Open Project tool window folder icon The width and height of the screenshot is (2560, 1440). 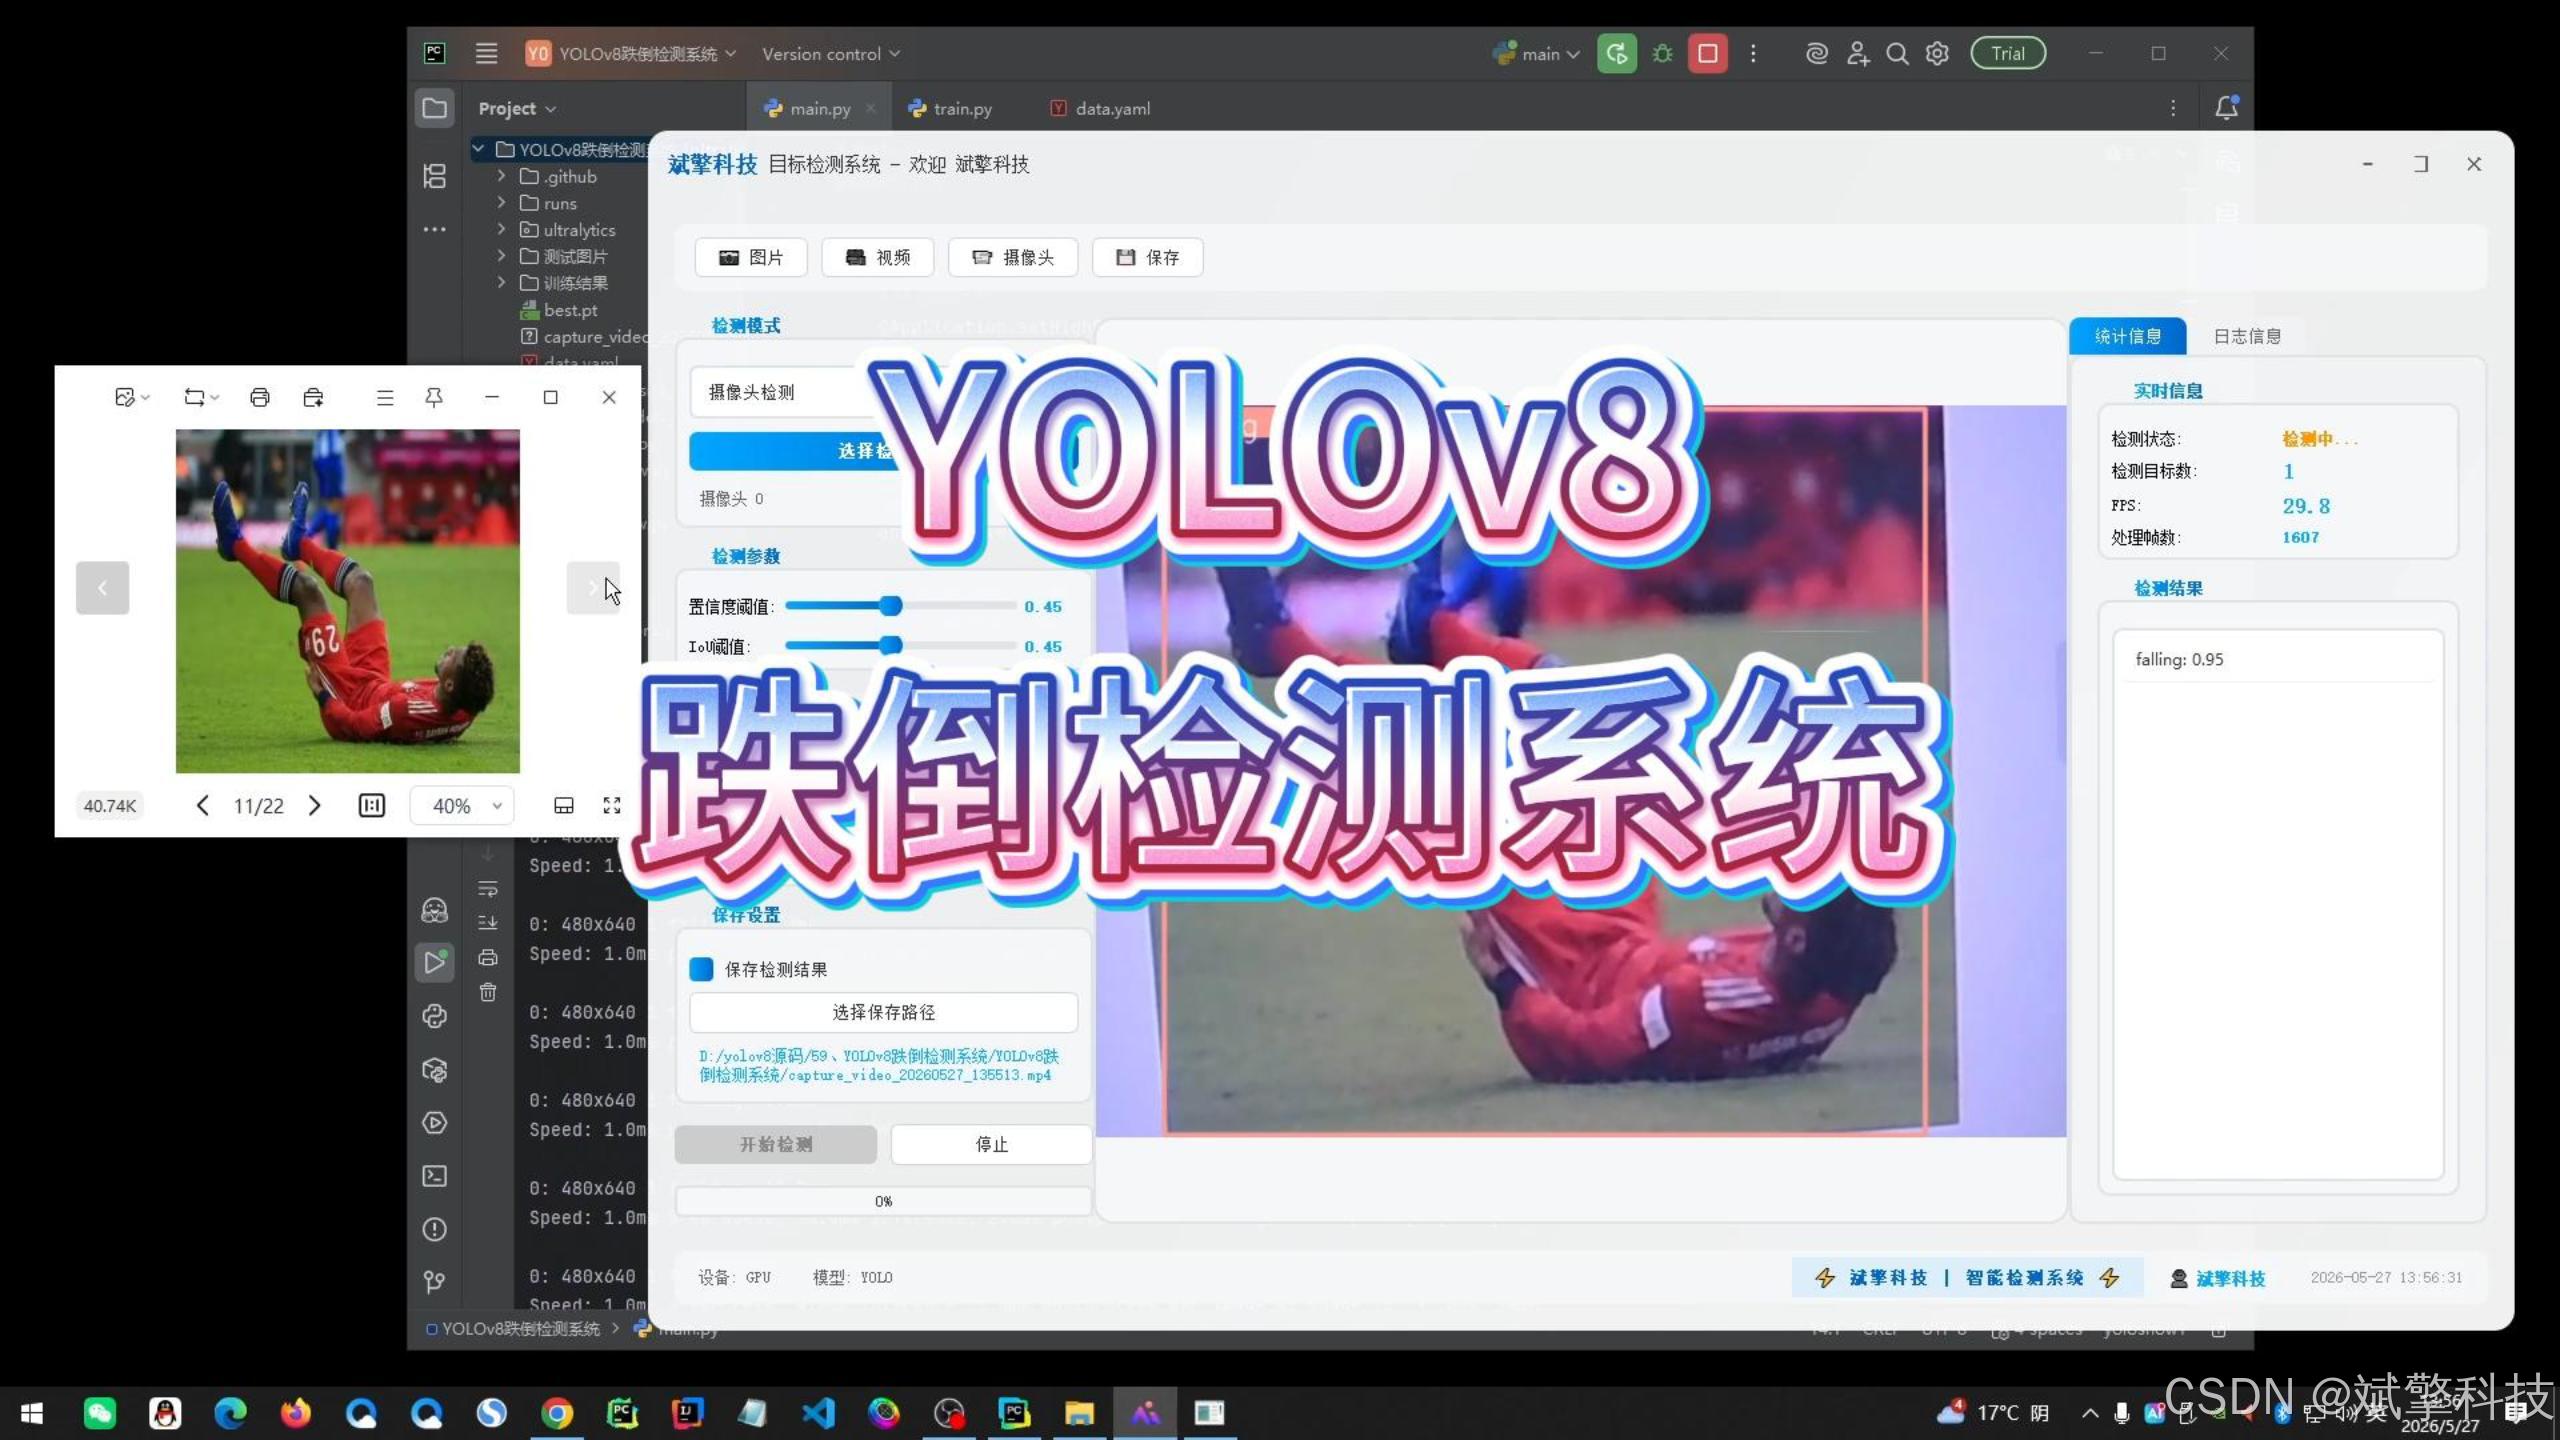pos(434,107)
